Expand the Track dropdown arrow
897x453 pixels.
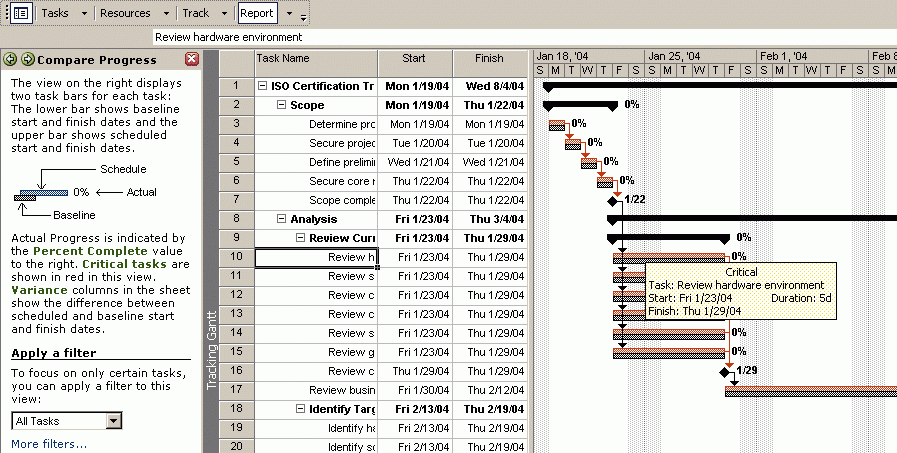click(x=224, y=13)
